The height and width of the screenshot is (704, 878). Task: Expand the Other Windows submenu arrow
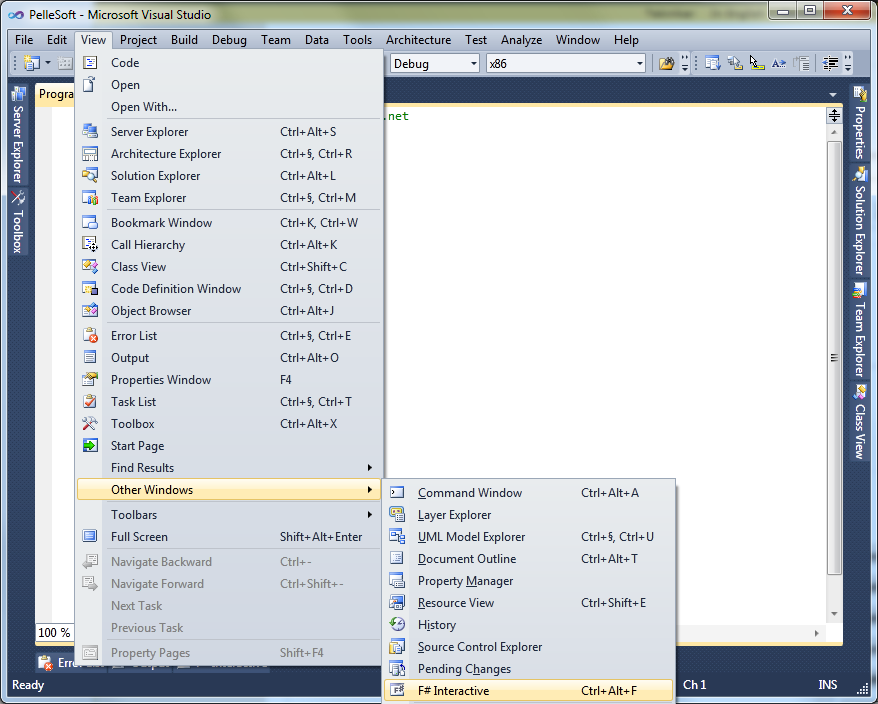(x=370, y=489)
